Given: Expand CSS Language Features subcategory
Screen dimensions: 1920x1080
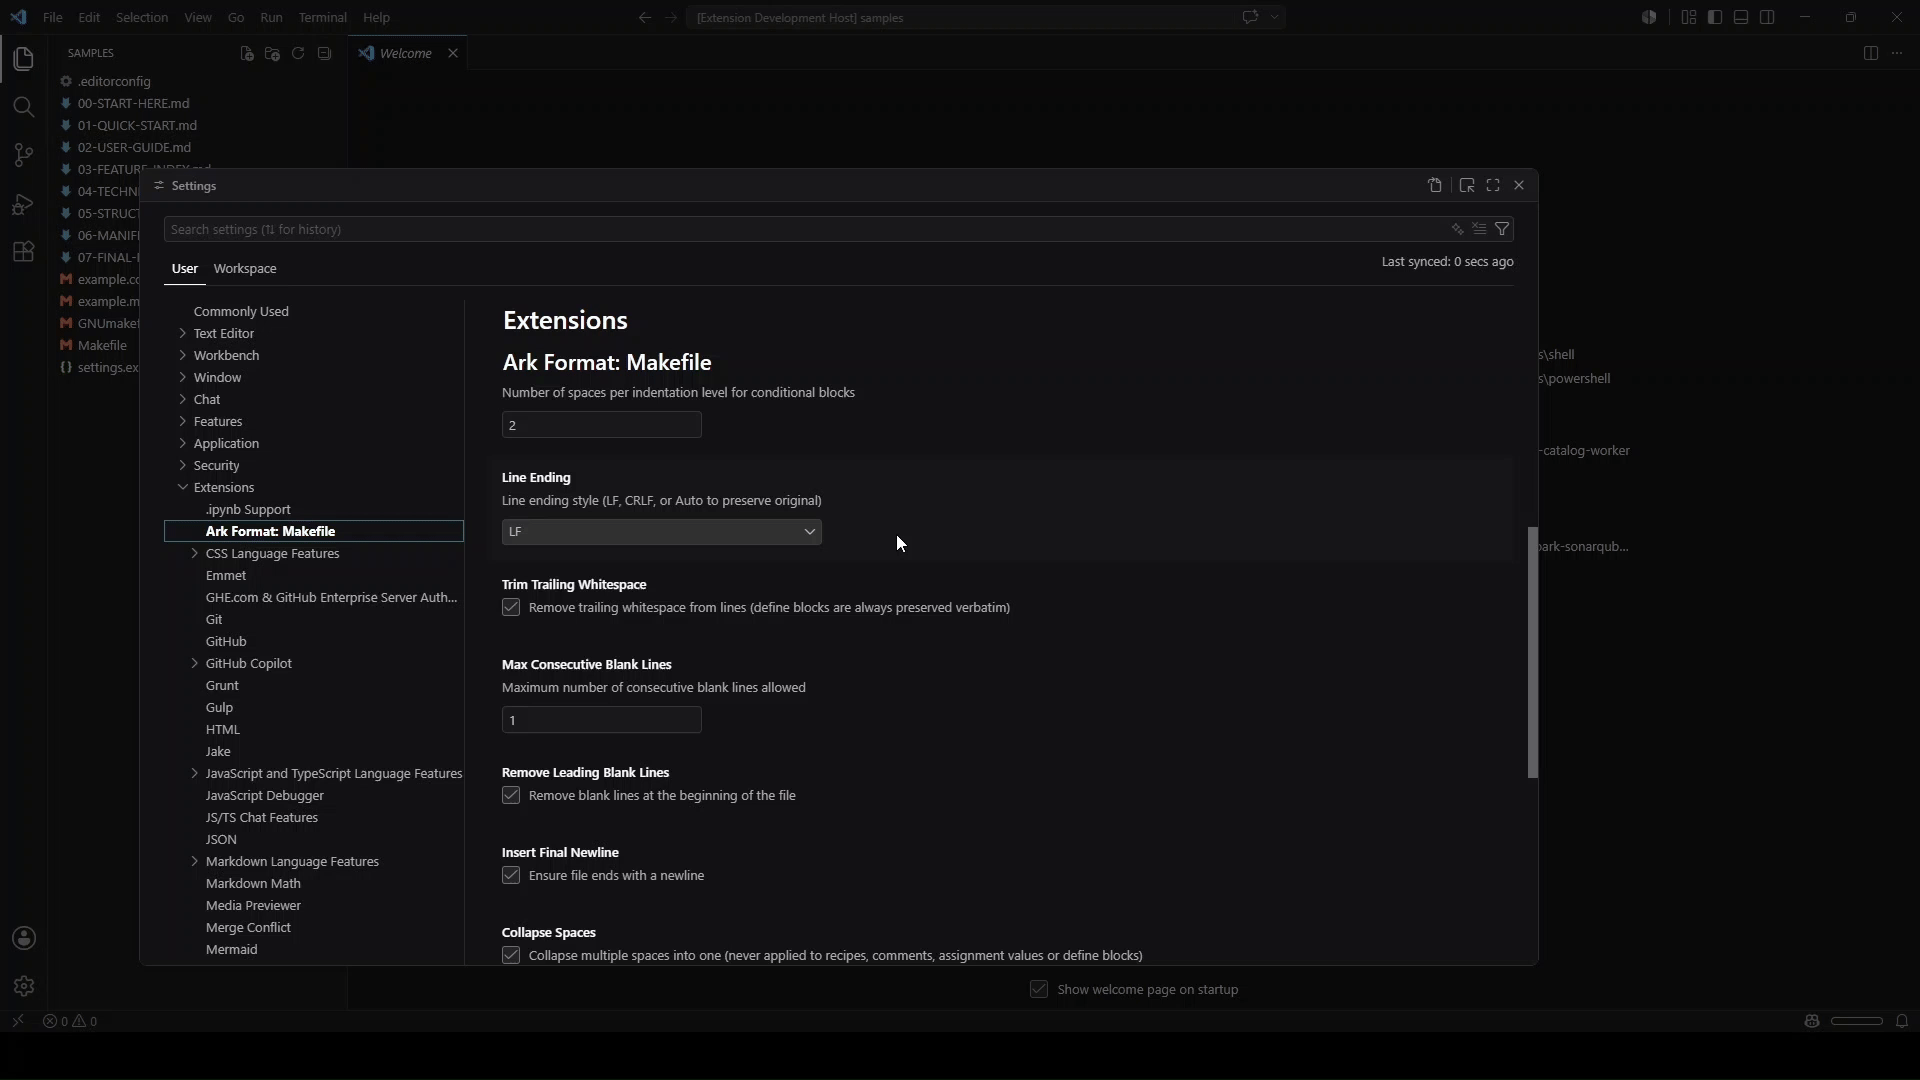Looking at the screenshot, I should coord(194,553).
